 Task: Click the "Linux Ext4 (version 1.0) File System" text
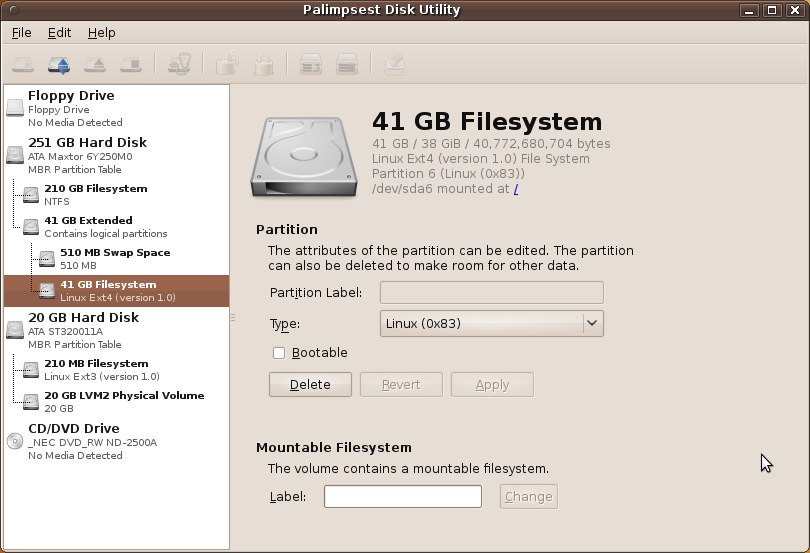tap(480, 159)
